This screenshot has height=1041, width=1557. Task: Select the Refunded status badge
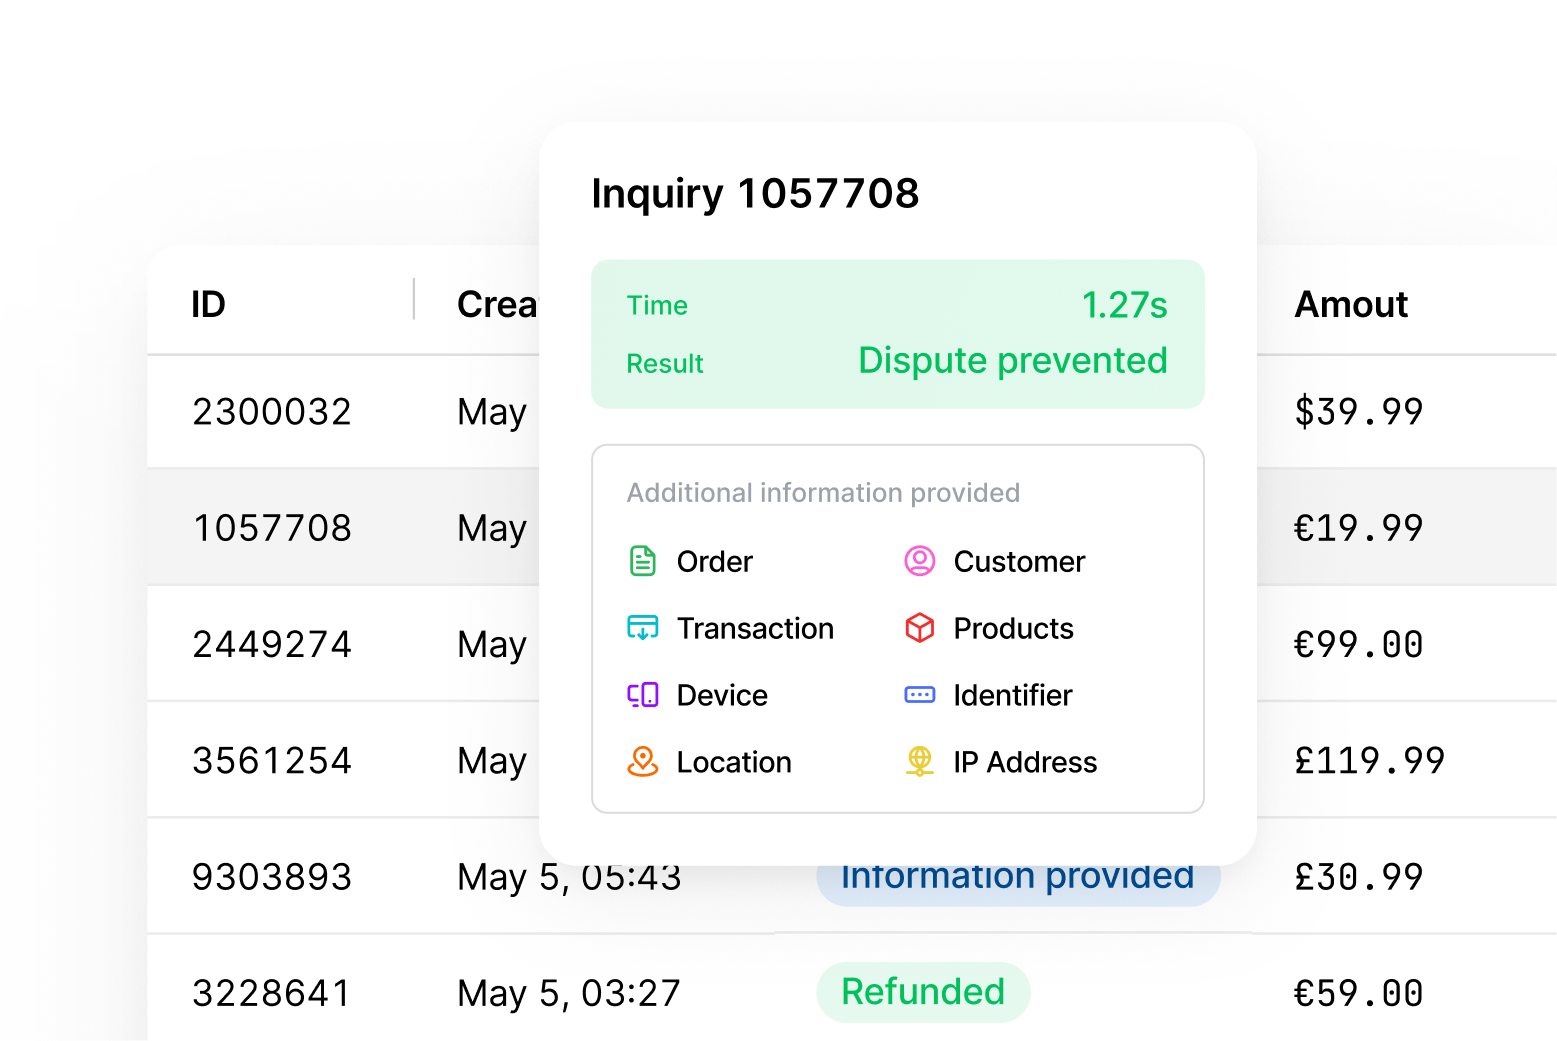(x=923, y=992)
